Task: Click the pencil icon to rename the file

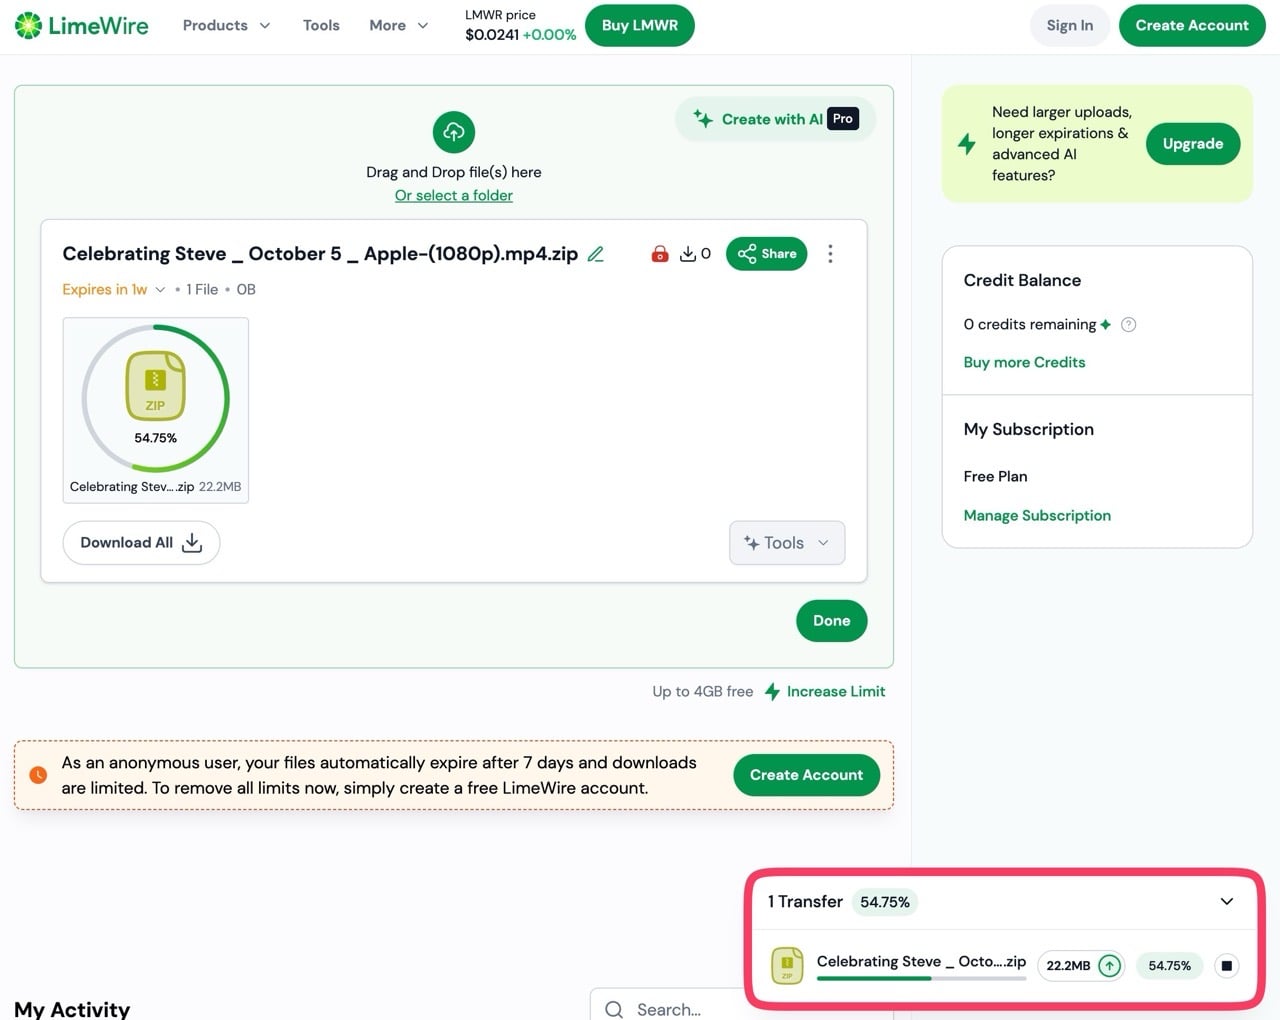Action: [x=596, y=254]
